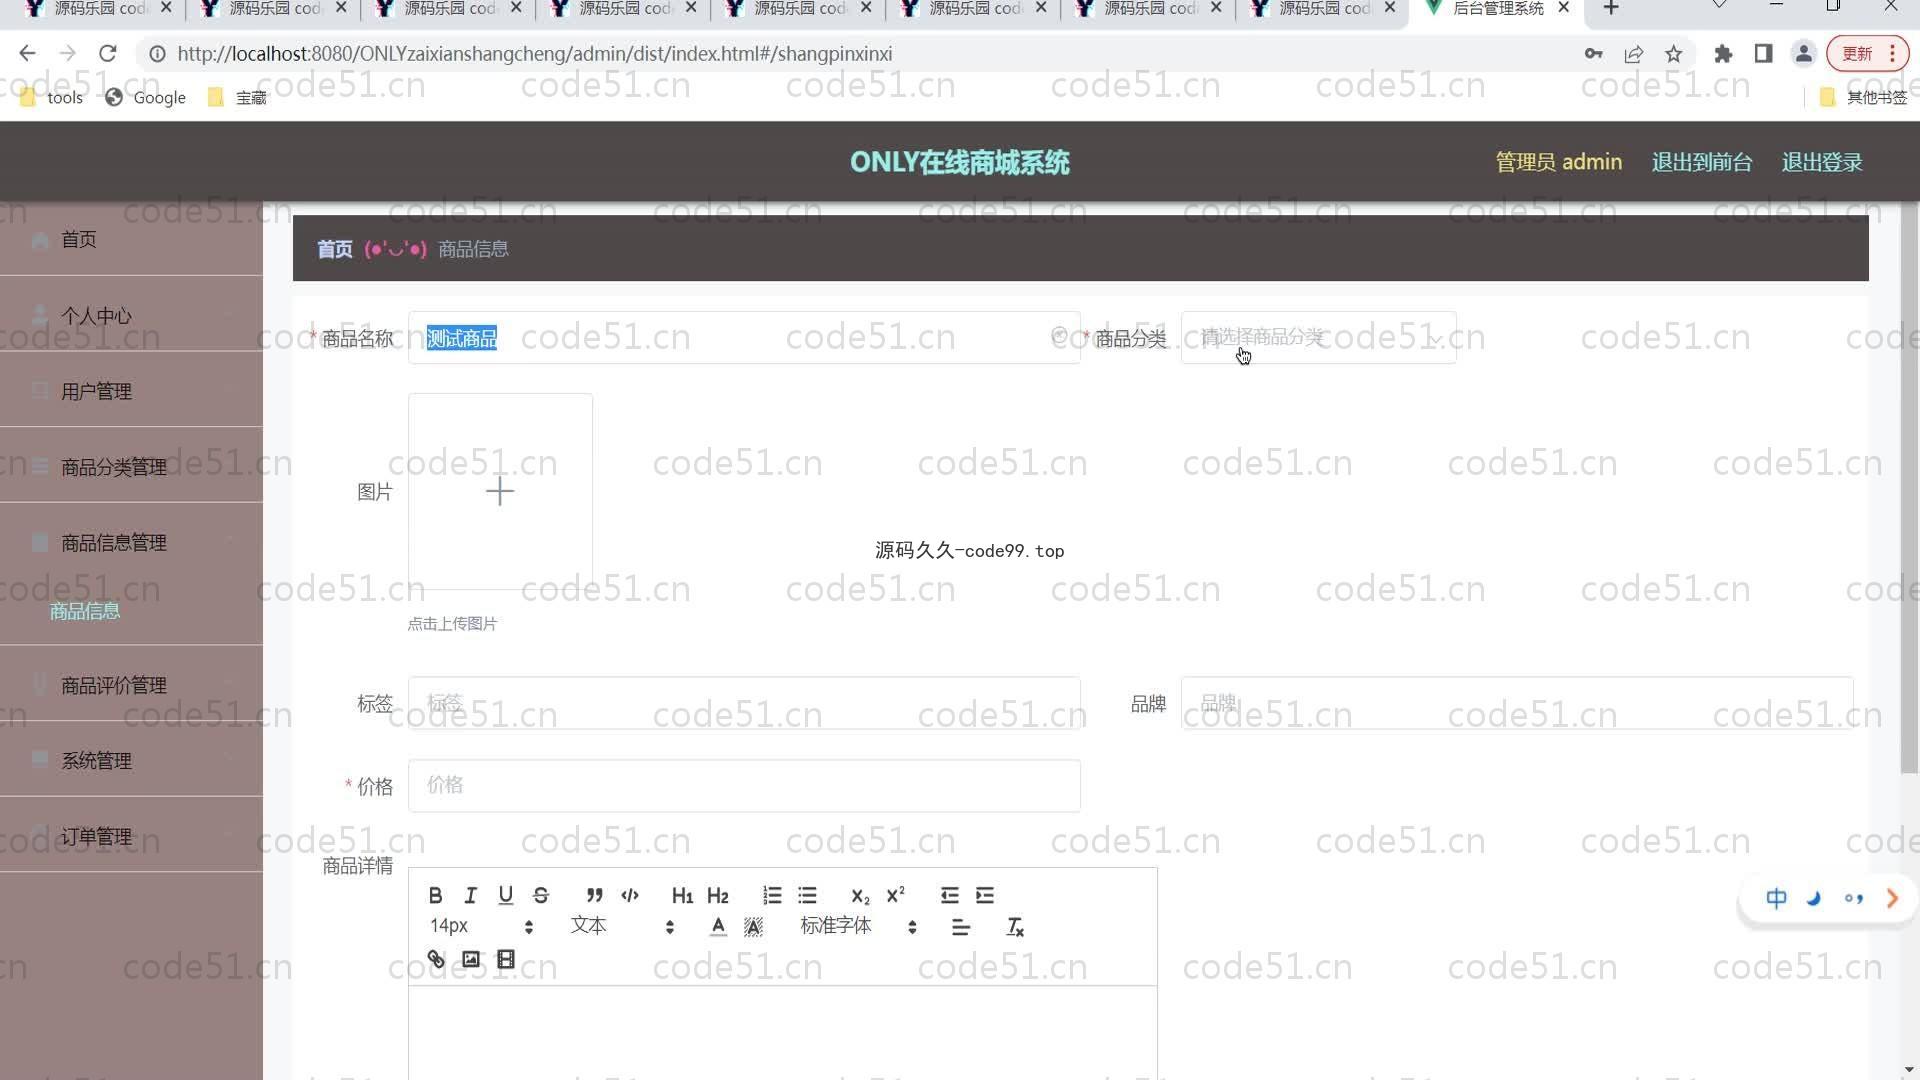Collapse 商品信息管理 sidebar menu
1920x1080 pixels.
tap(131, 542)
